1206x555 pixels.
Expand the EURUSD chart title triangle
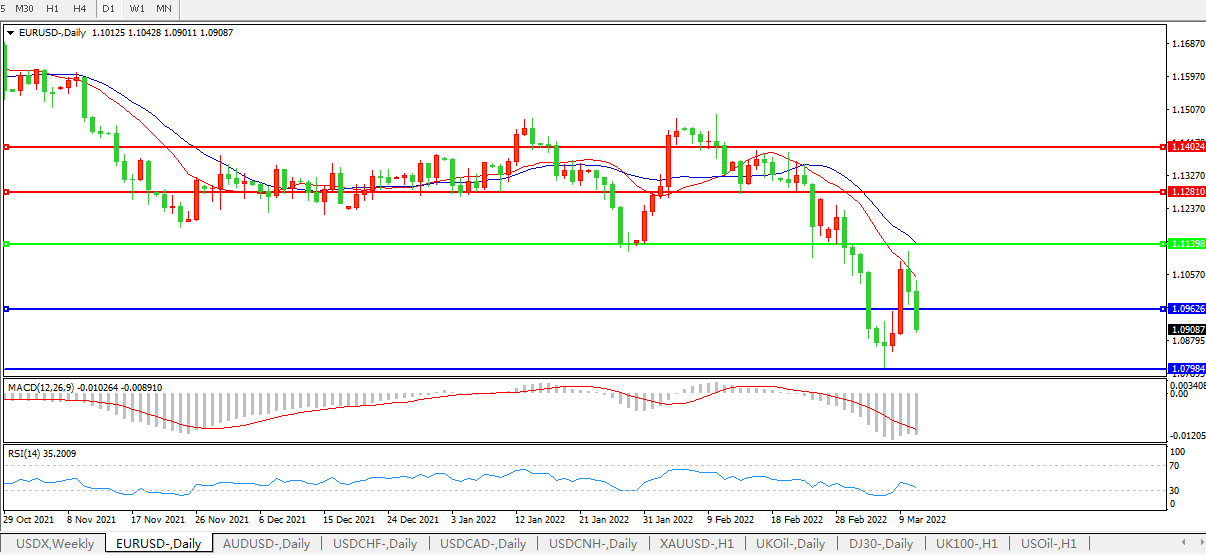point(10,33)
